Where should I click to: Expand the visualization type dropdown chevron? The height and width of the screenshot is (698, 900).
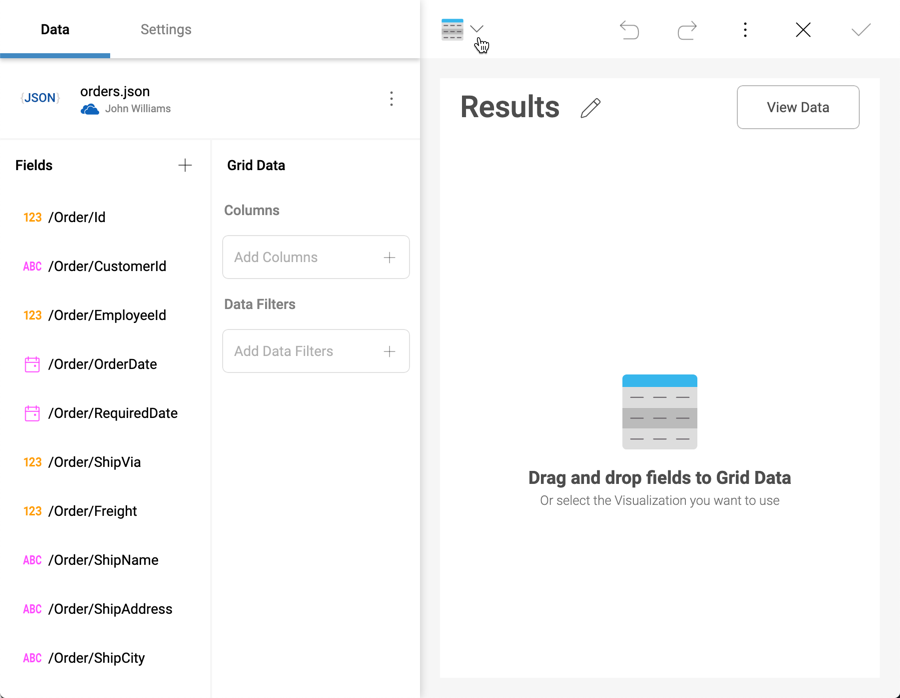click(x=477, y=28)
